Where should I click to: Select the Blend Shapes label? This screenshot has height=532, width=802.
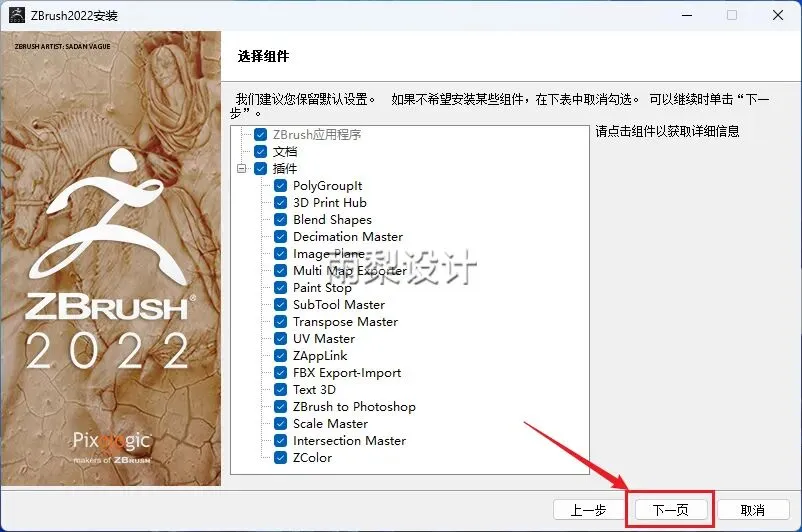point(332,220)
